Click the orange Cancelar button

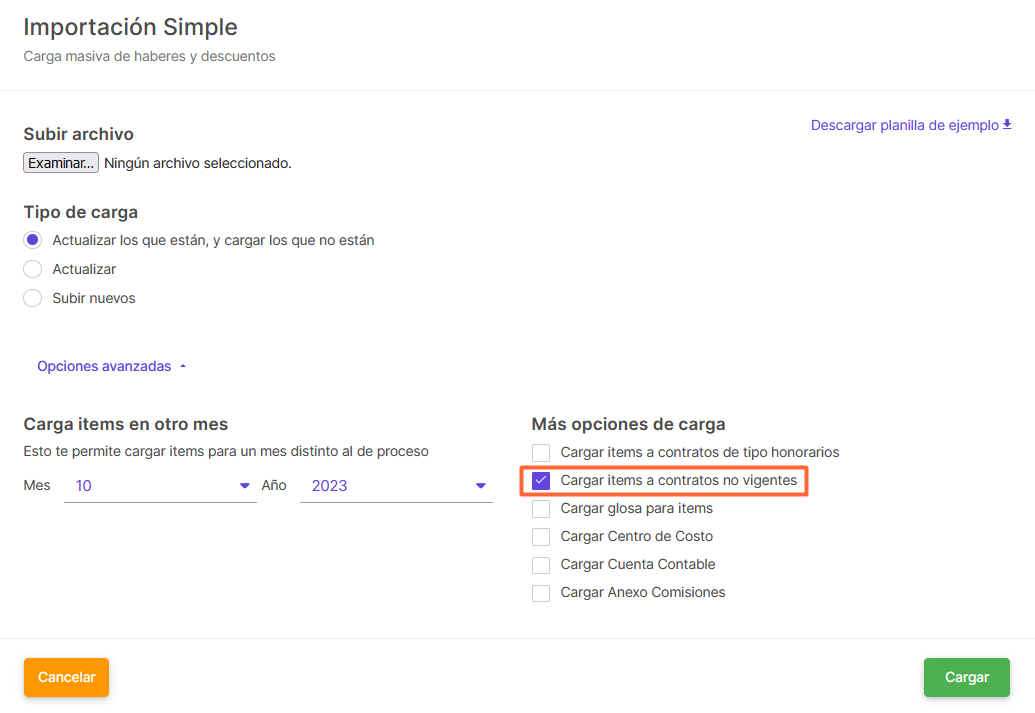(x=67, y=677)
